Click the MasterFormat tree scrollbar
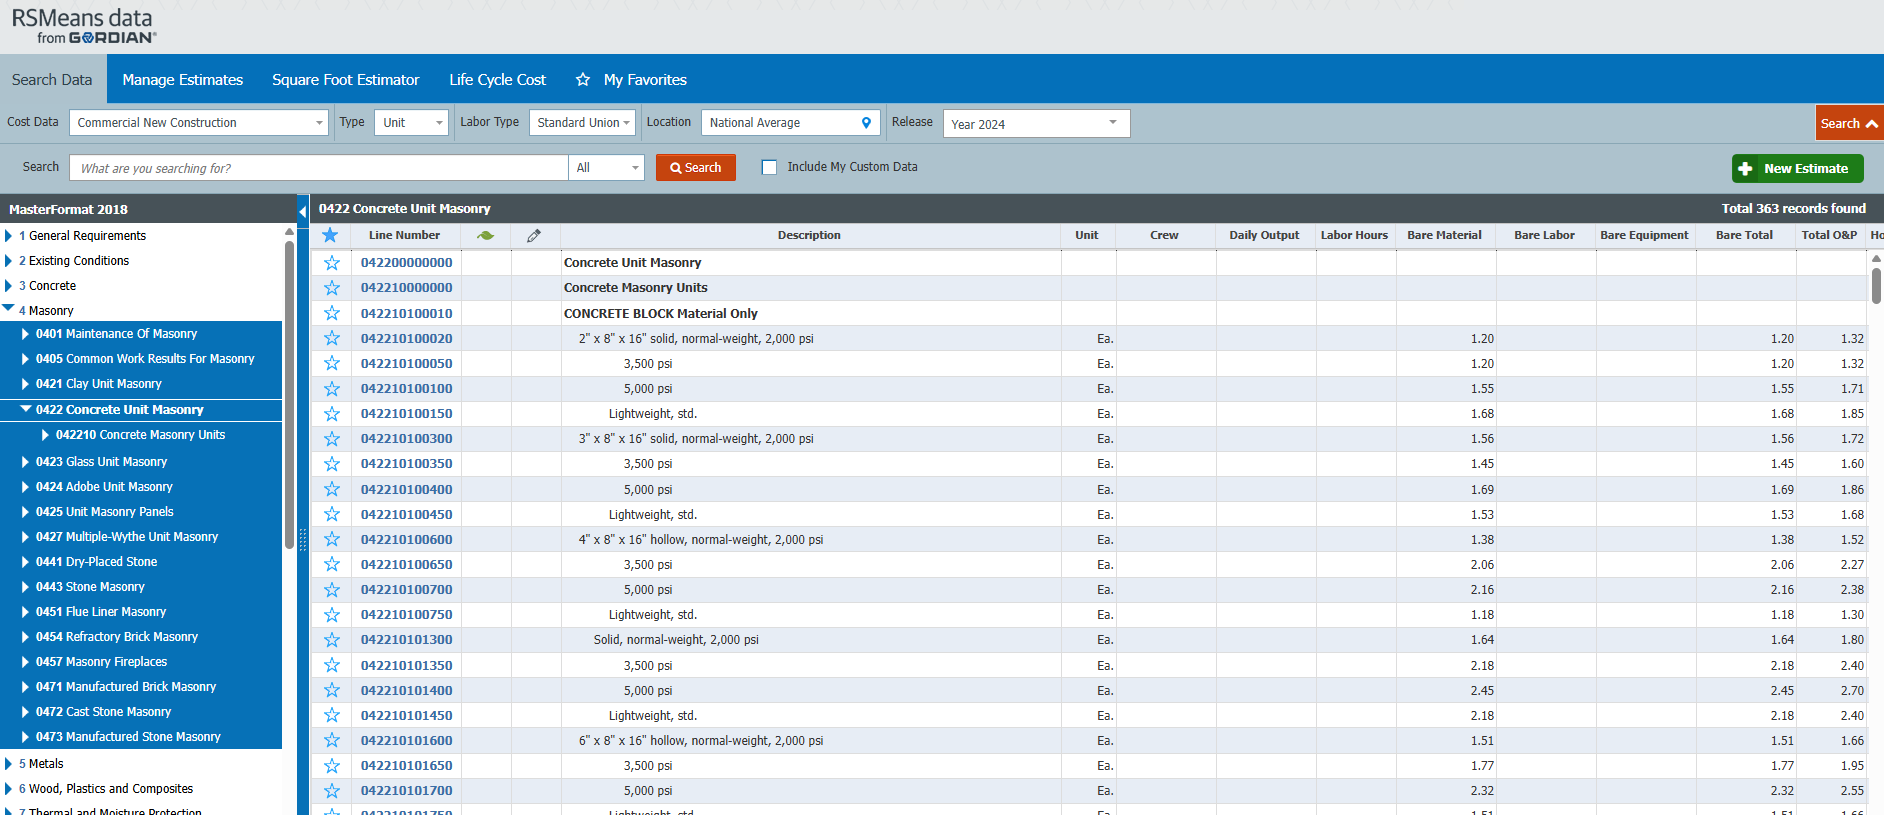 tap(289, 394)
